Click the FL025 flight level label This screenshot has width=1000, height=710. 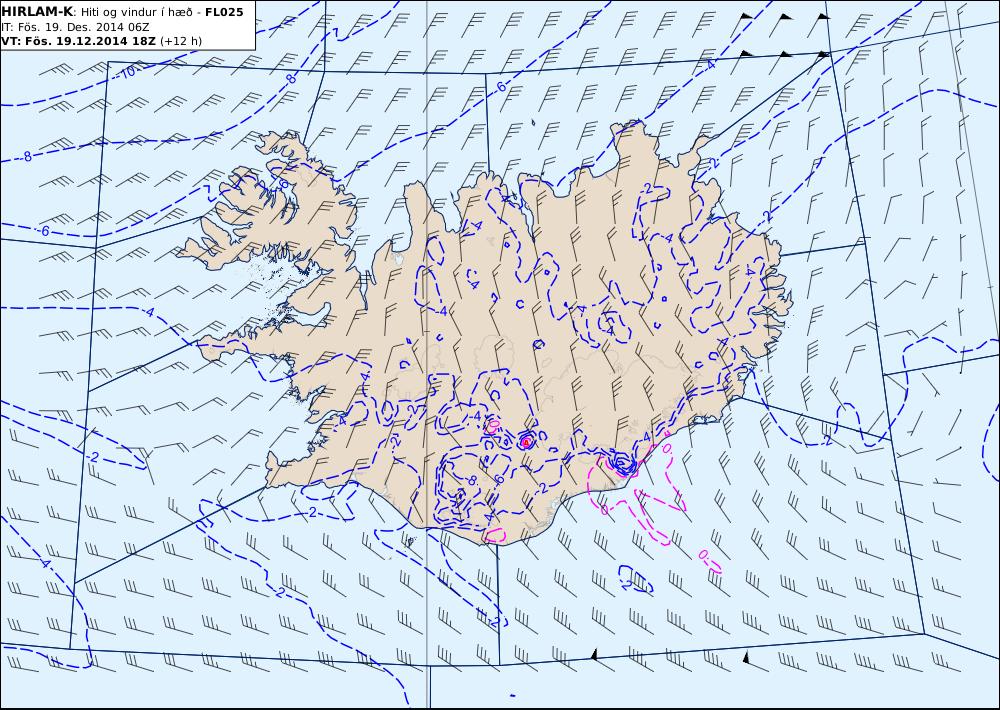click(224, 12)
